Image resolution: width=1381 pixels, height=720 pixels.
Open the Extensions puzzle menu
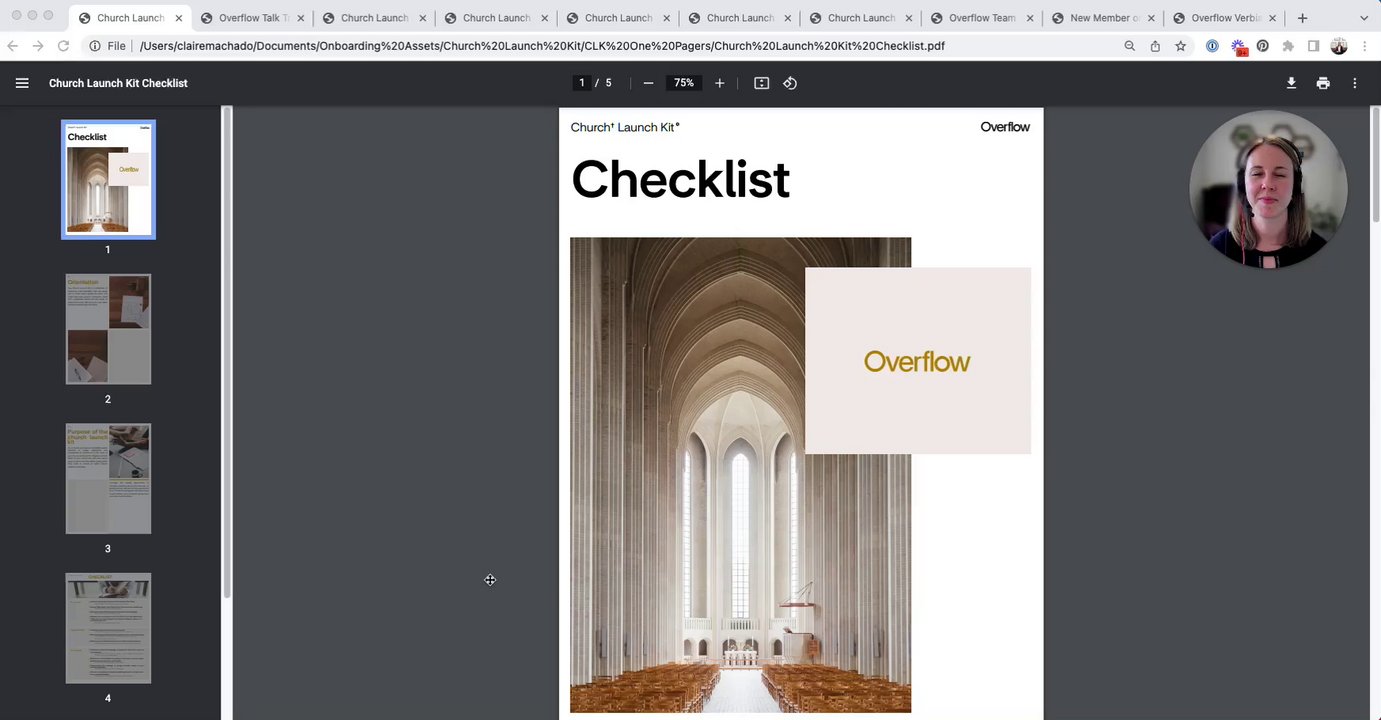1288,46
